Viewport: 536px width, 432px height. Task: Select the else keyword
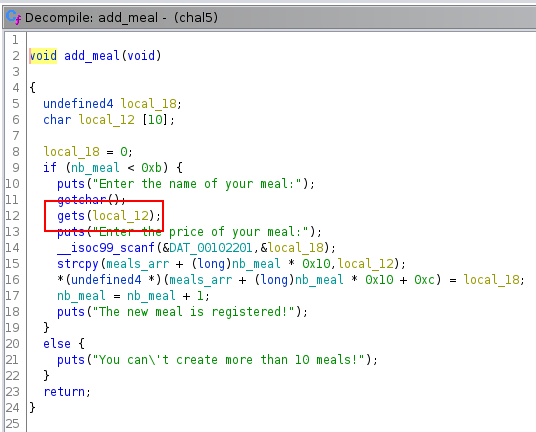pos(57,344)
